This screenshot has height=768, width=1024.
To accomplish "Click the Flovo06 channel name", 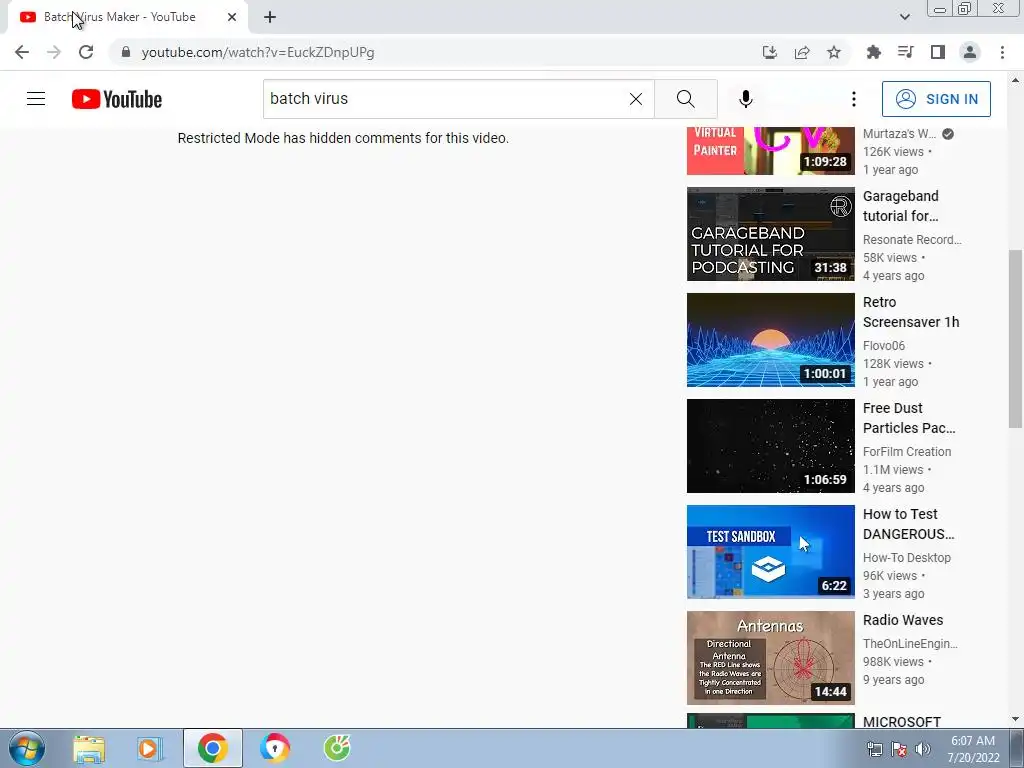I will [x=884, y=345].
